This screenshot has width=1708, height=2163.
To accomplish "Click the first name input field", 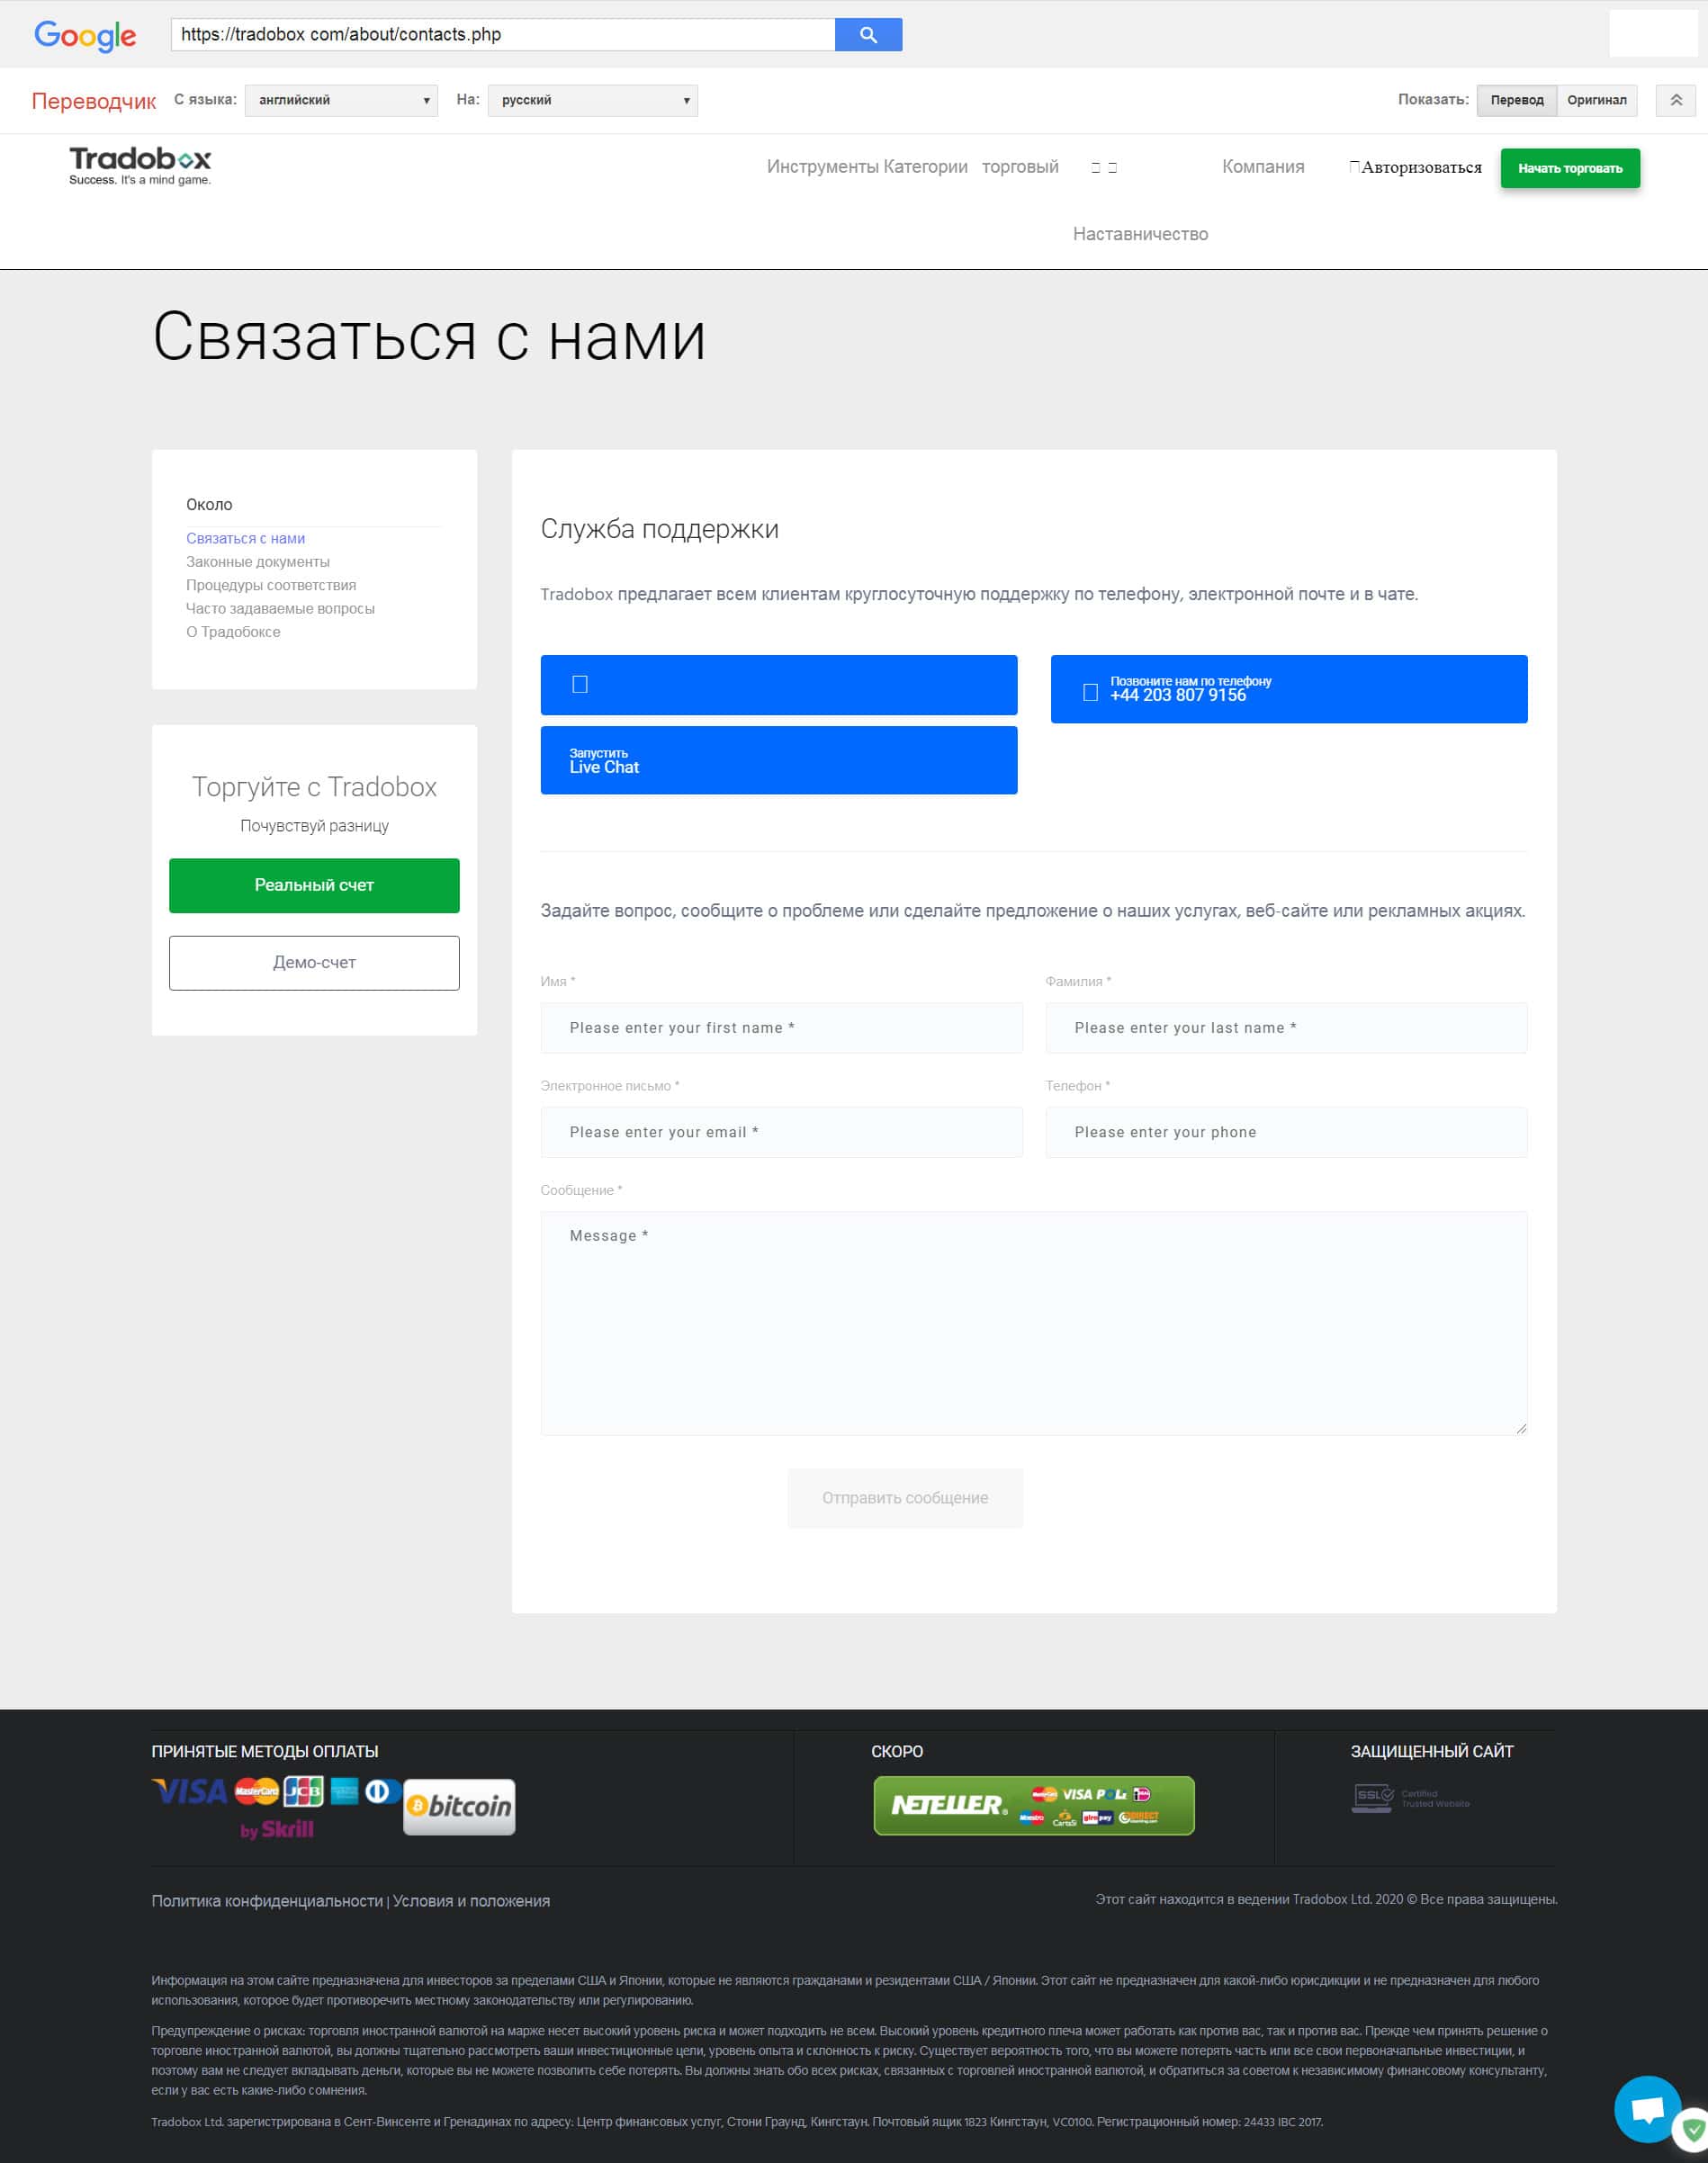I will (782, 1028).
